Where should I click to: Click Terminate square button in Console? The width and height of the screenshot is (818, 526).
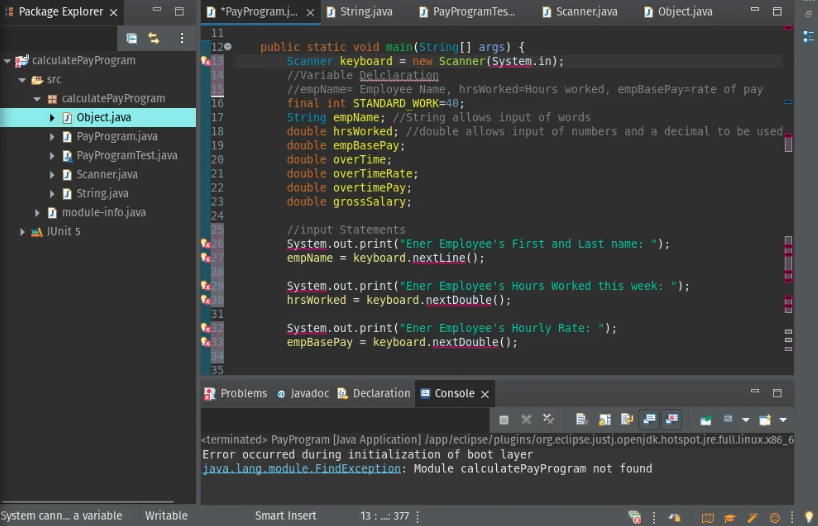point(503,420)
